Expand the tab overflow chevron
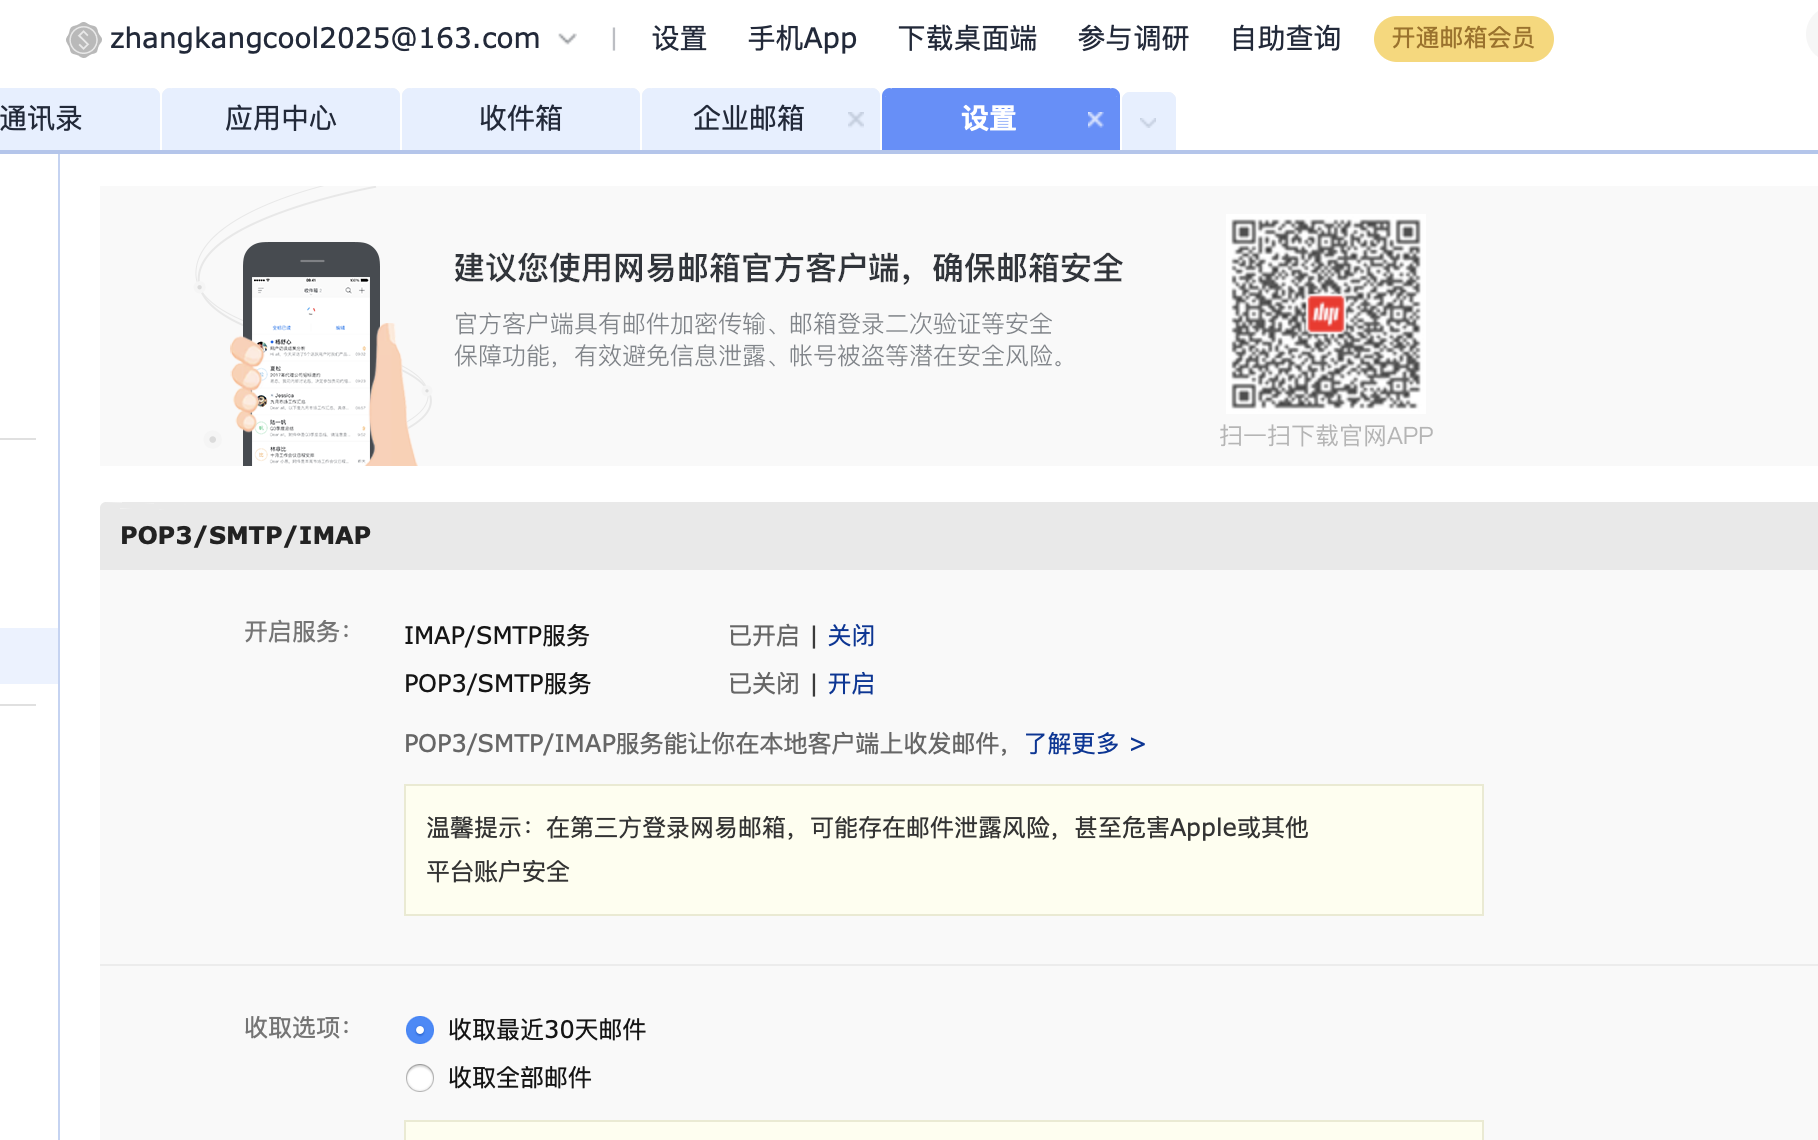Screen dimensions: 1818x1140 click(1148, 122)
